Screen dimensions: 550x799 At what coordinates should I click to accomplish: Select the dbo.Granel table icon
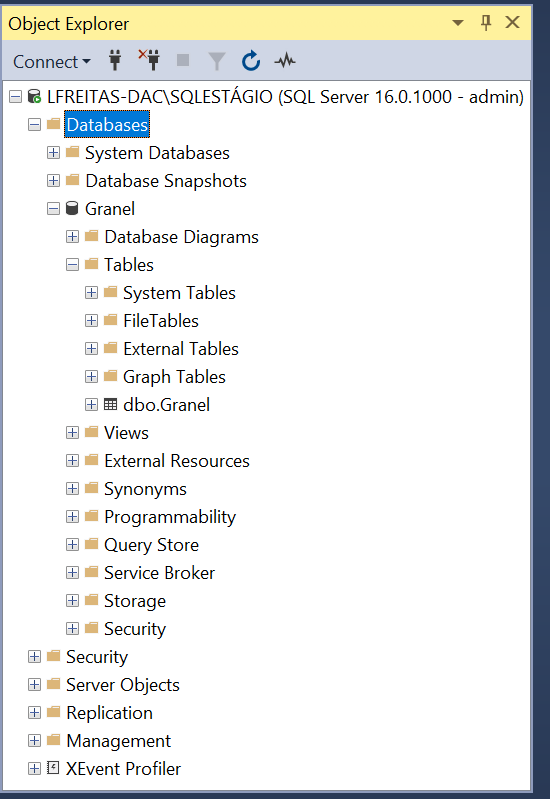(x=111, y=405)
